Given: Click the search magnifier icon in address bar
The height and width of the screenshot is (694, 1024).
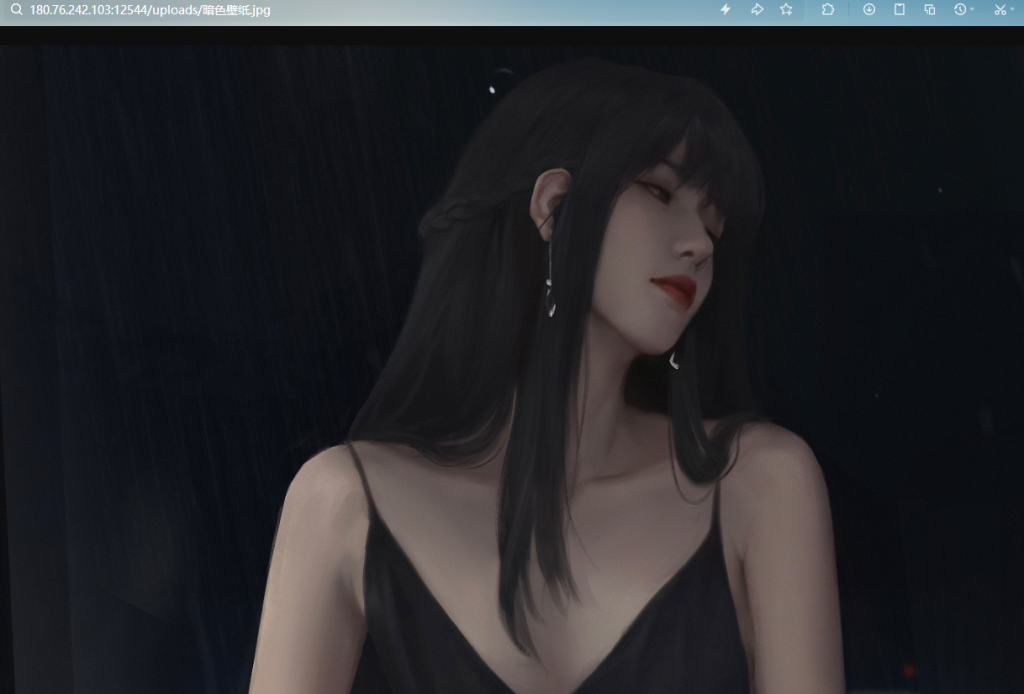Looking at the screenshot, I should (x=16, y=10).
